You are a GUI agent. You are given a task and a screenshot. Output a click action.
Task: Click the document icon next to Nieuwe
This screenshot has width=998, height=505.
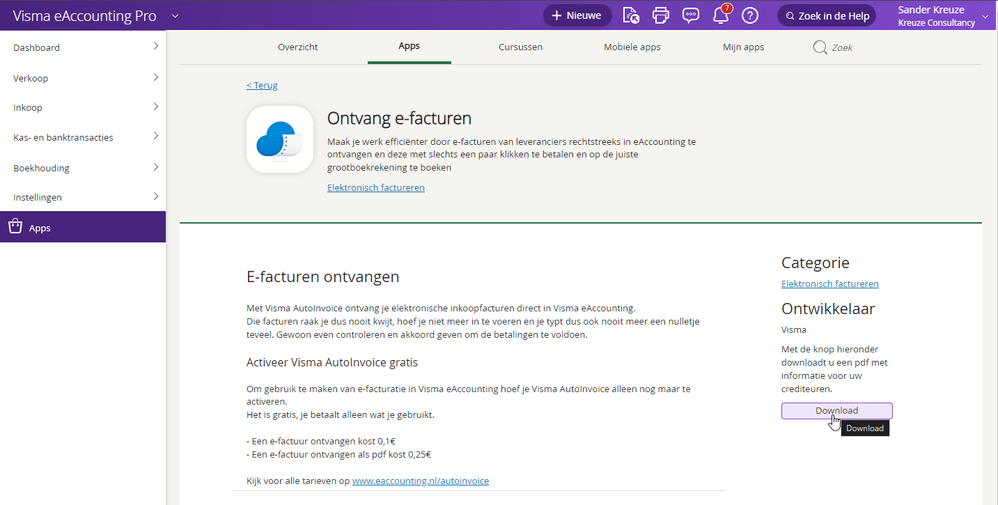pos(631,15)
